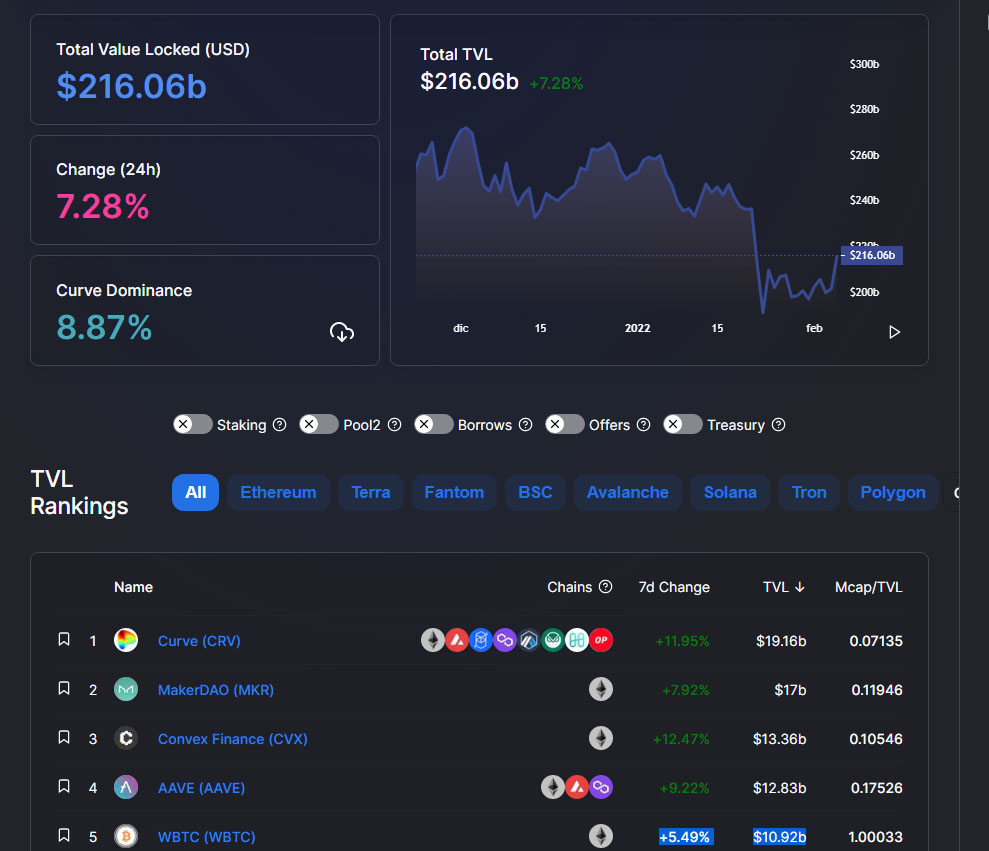This screenshot has height=851, width=989.
Task: Bookmark the WBTC (WBTC) row
Action: tap(64, 835)
